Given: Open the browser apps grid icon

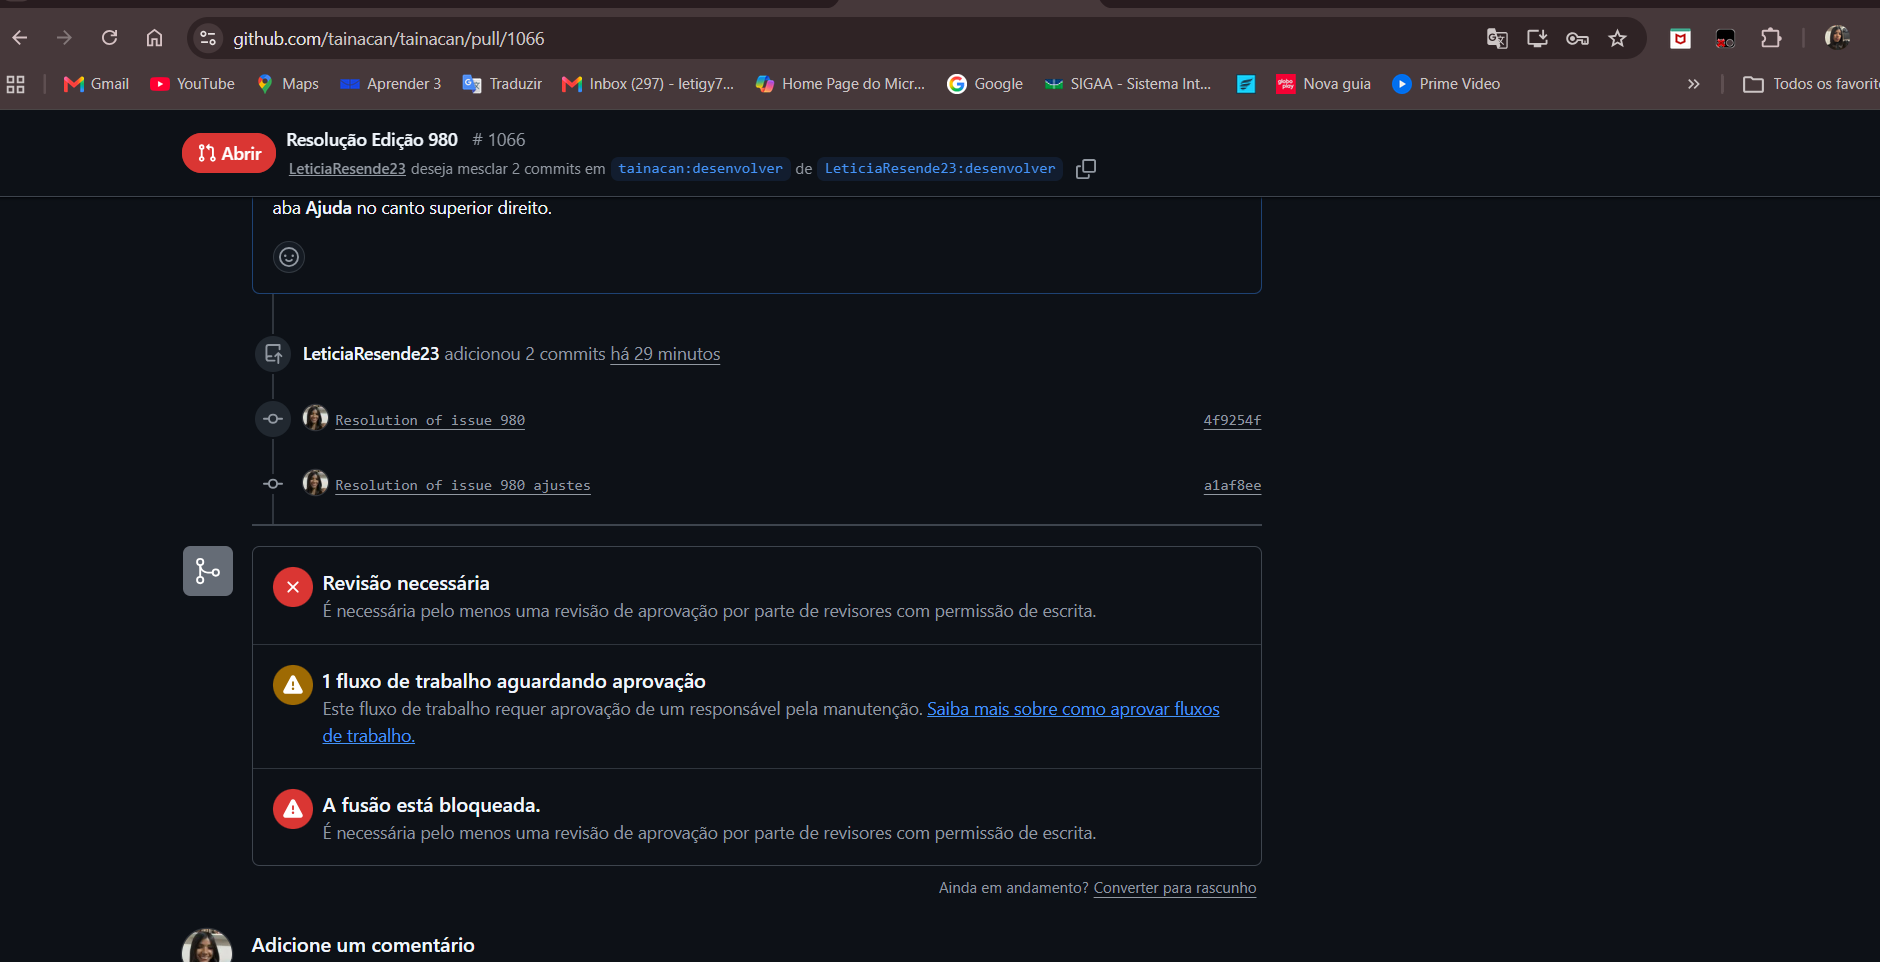Looking at the screenshot, I should [15, 84].
